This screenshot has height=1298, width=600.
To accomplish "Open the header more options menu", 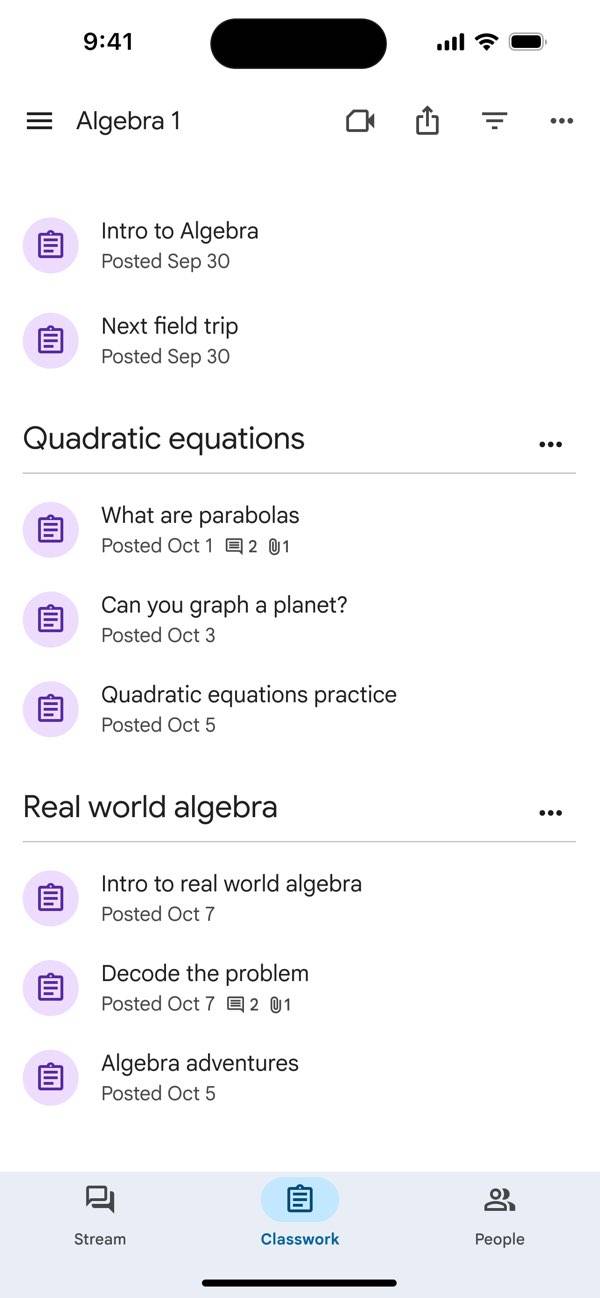I will tap(562, 122).
